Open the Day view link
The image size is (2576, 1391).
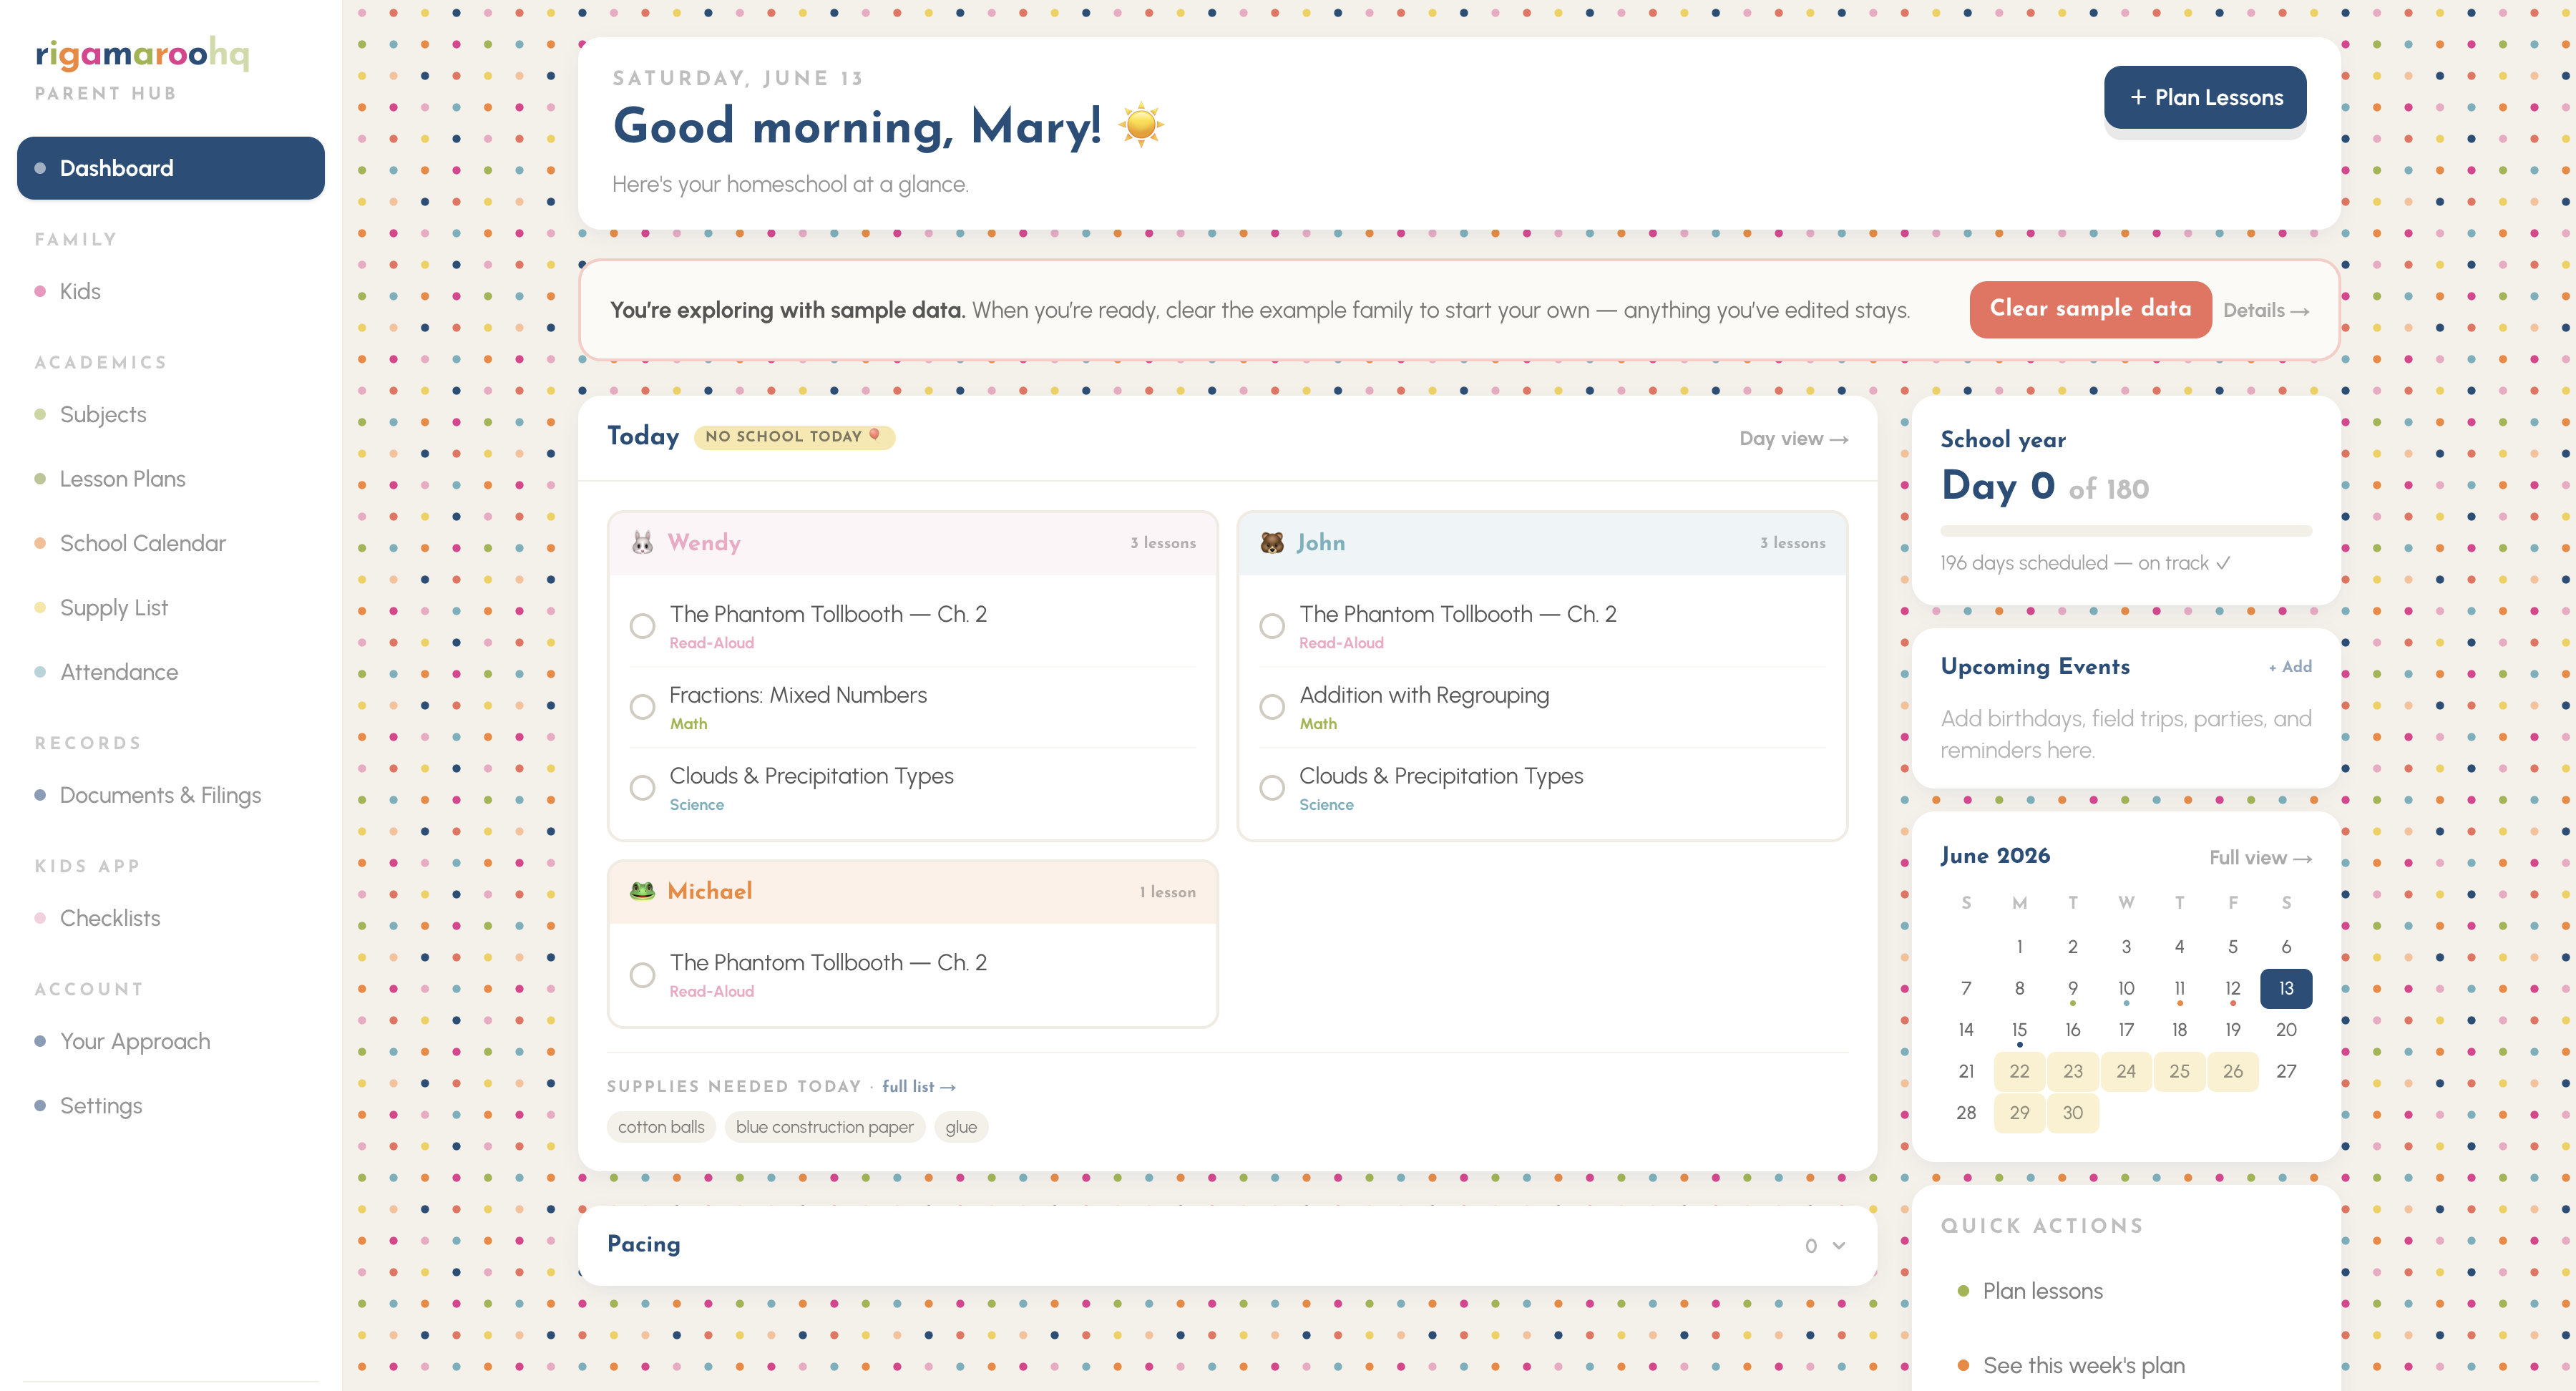1793,439
